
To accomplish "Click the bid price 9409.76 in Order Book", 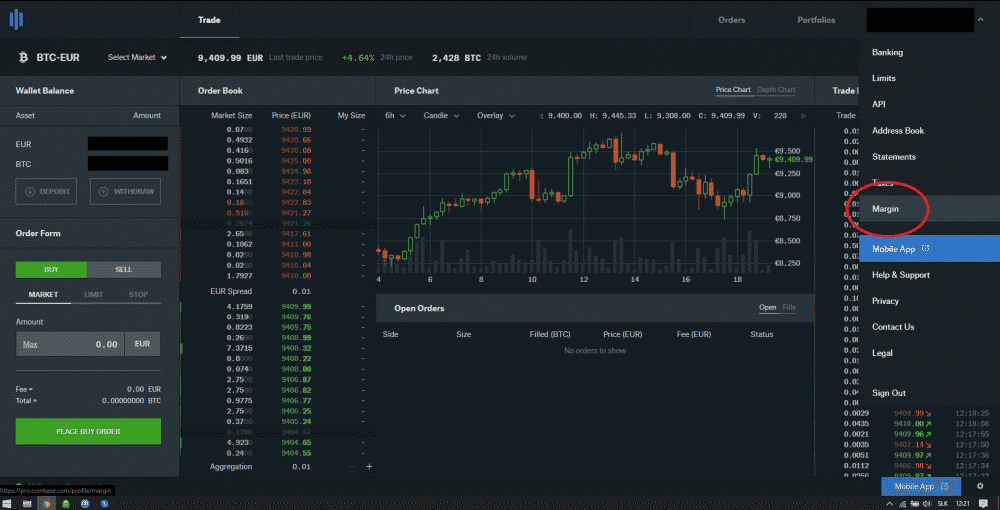I will tap(297, 317).
